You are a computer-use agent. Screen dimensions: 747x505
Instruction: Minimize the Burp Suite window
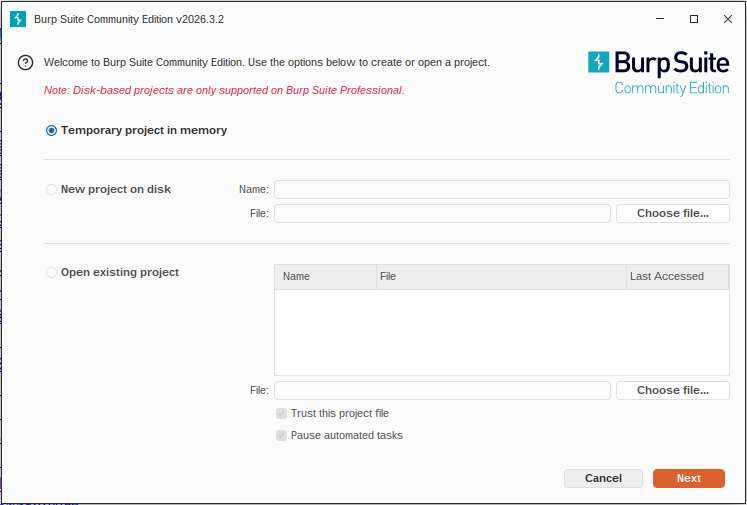(x=660, y=19)
